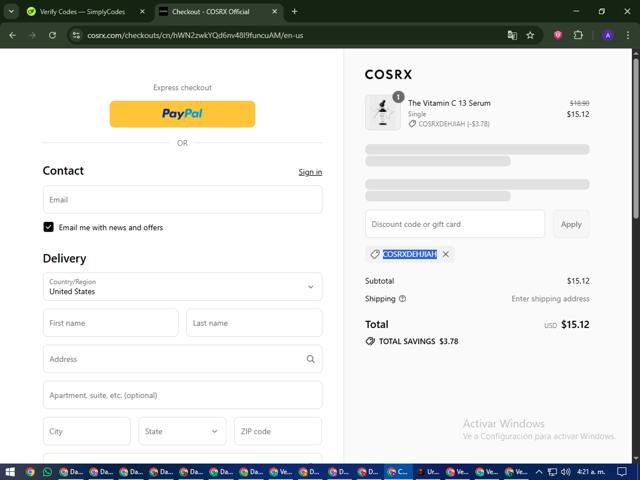Go back to the previous page
The width and height of the screenshot is (640, 480).
tap(13, 35)
